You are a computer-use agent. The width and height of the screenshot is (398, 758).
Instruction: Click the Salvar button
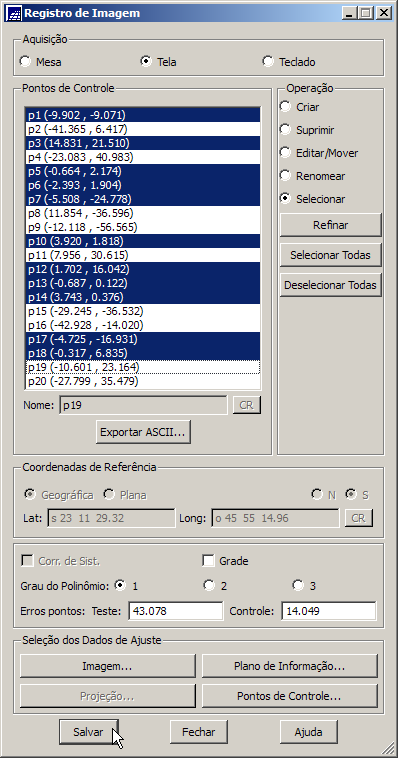click(x=88, y=732)
